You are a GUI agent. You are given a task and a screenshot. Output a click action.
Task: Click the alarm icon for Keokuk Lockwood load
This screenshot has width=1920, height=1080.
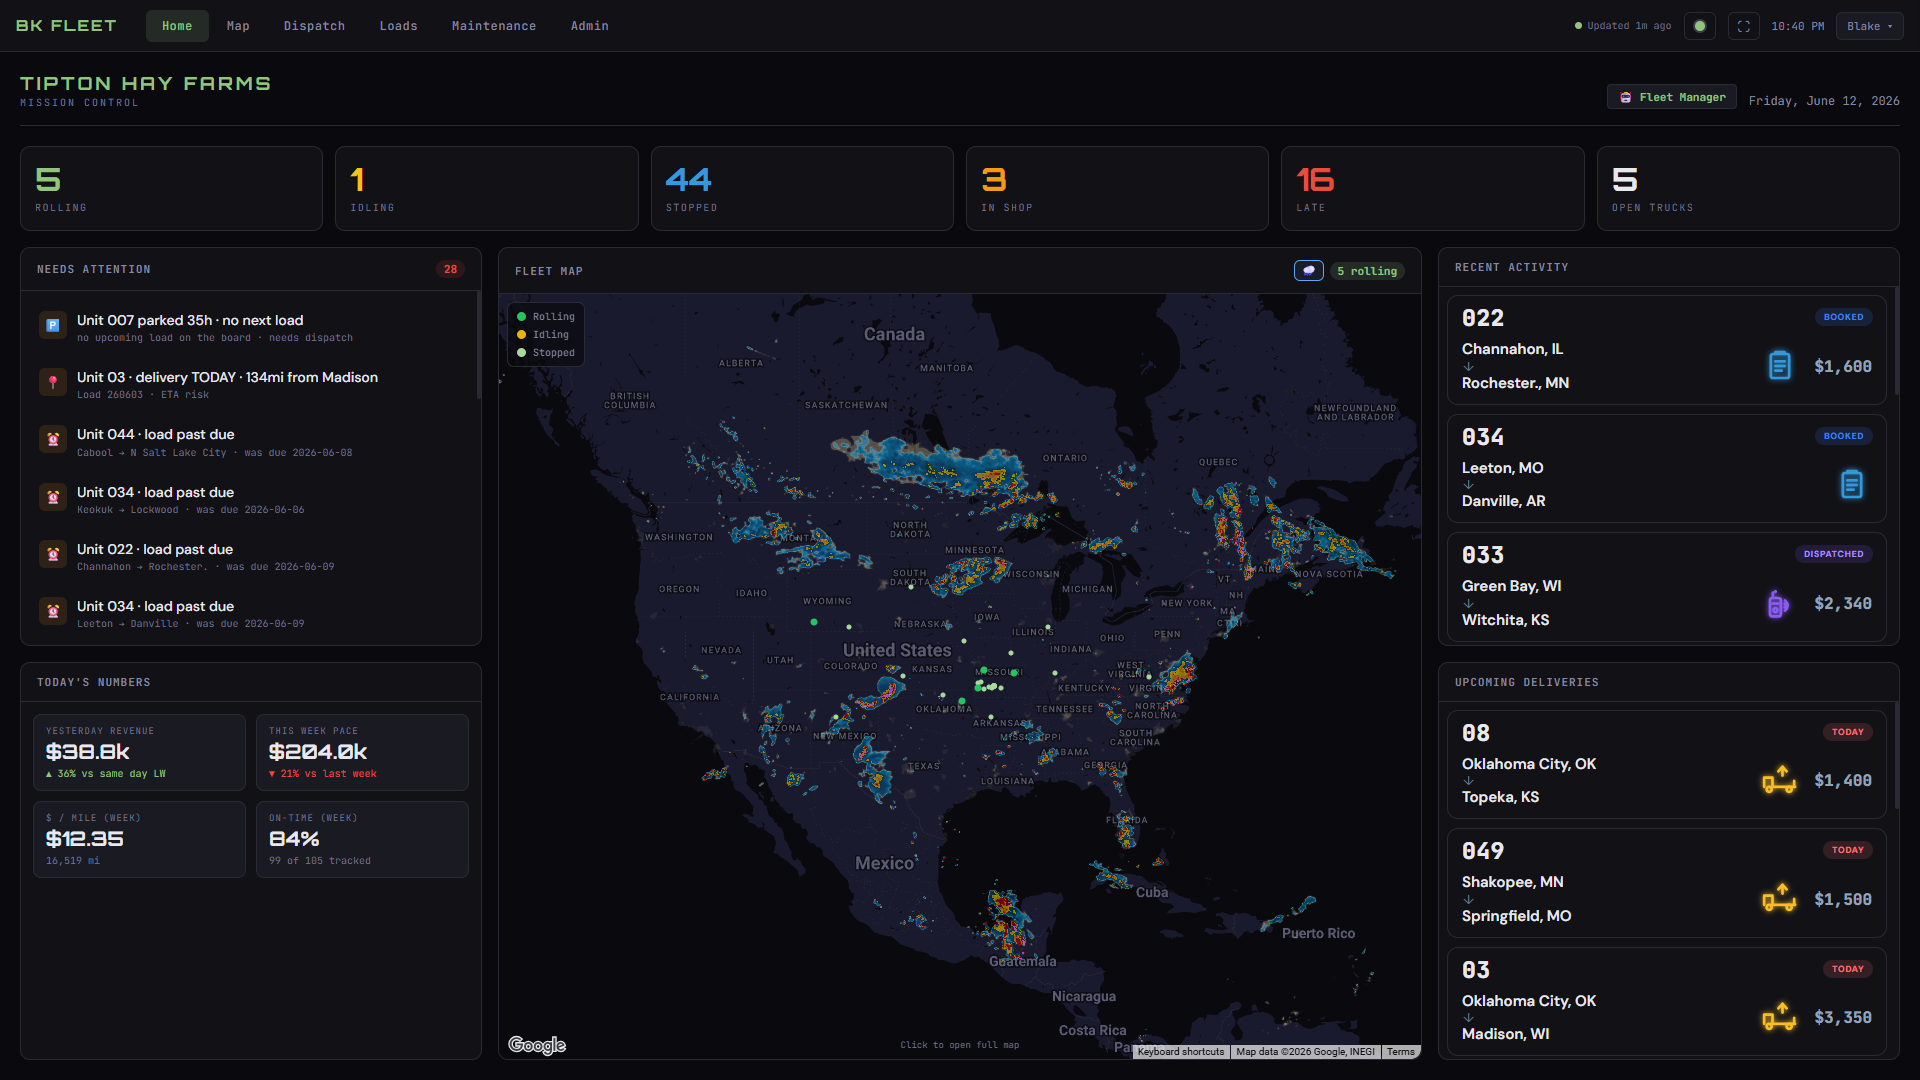[53, 498]
